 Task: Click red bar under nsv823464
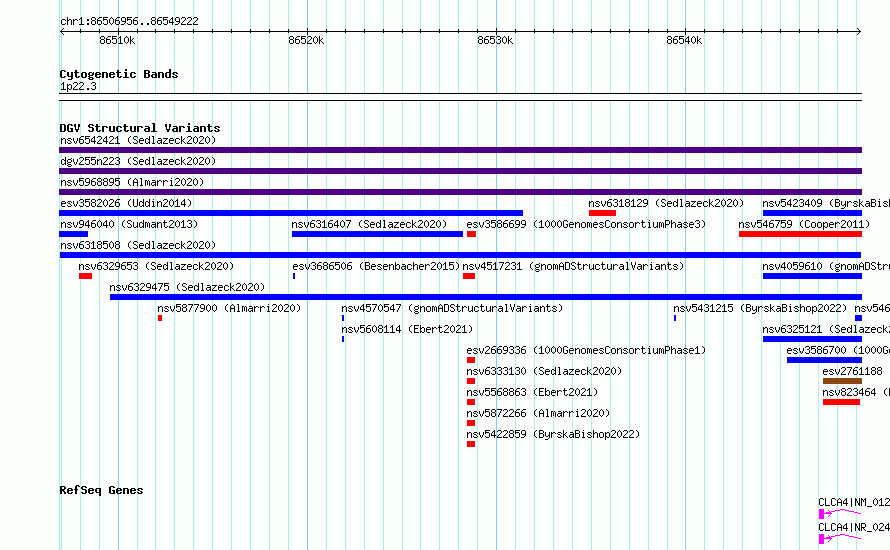coord(841,402)
